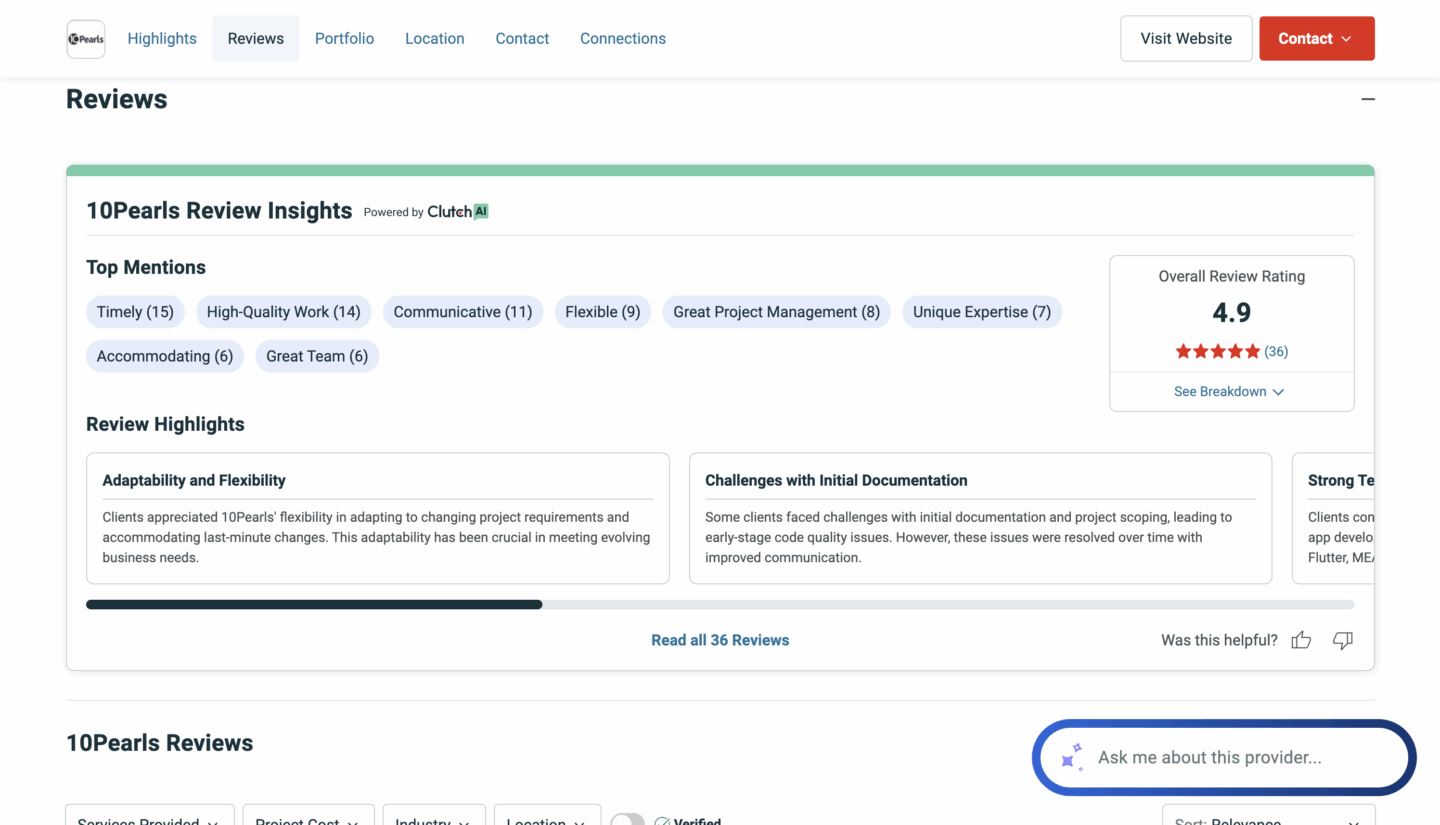Click the Review Highlights heading

[165, 424]
